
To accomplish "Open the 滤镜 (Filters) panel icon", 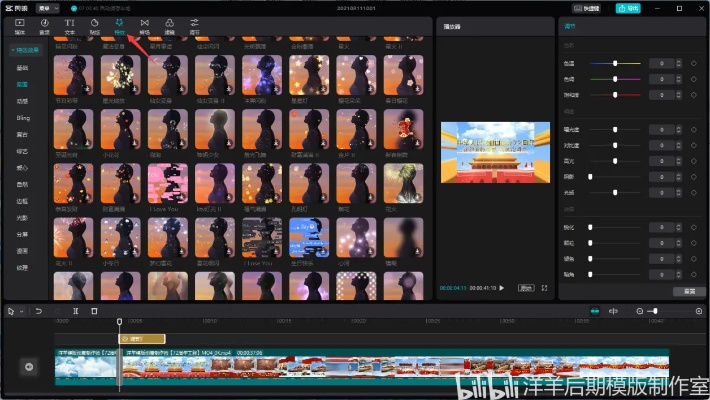I will (x=170, y=24).
